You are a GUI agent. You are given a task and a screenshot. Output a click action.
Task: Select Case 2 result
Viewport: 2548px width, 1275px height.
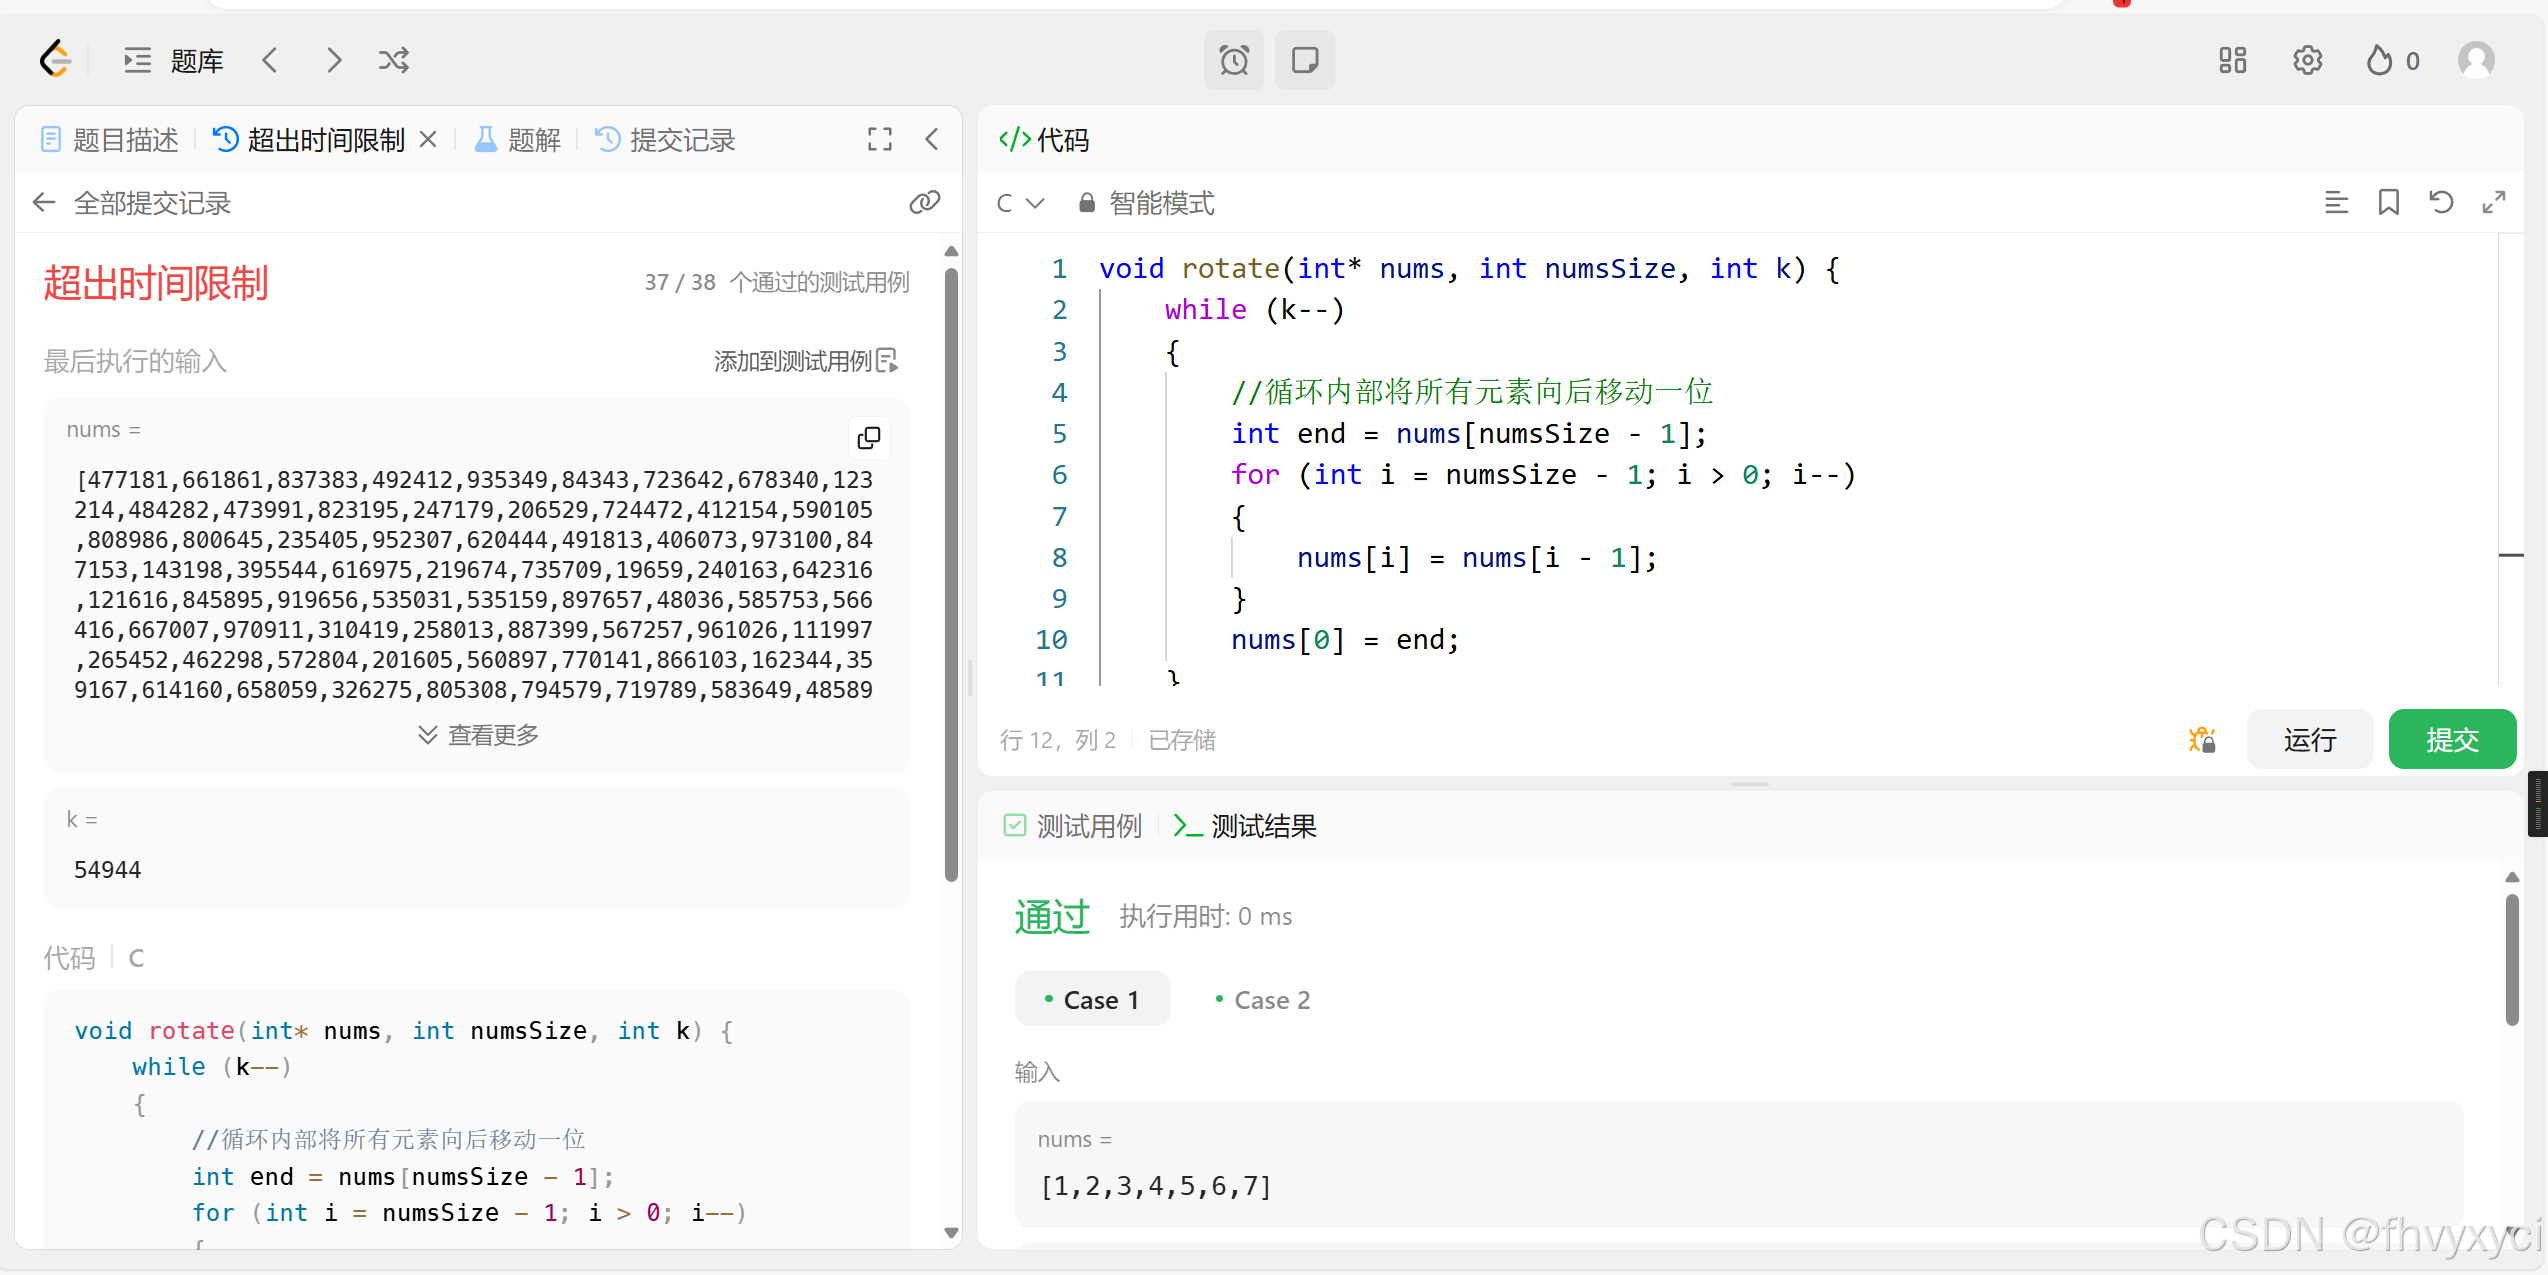(1263, 999)
